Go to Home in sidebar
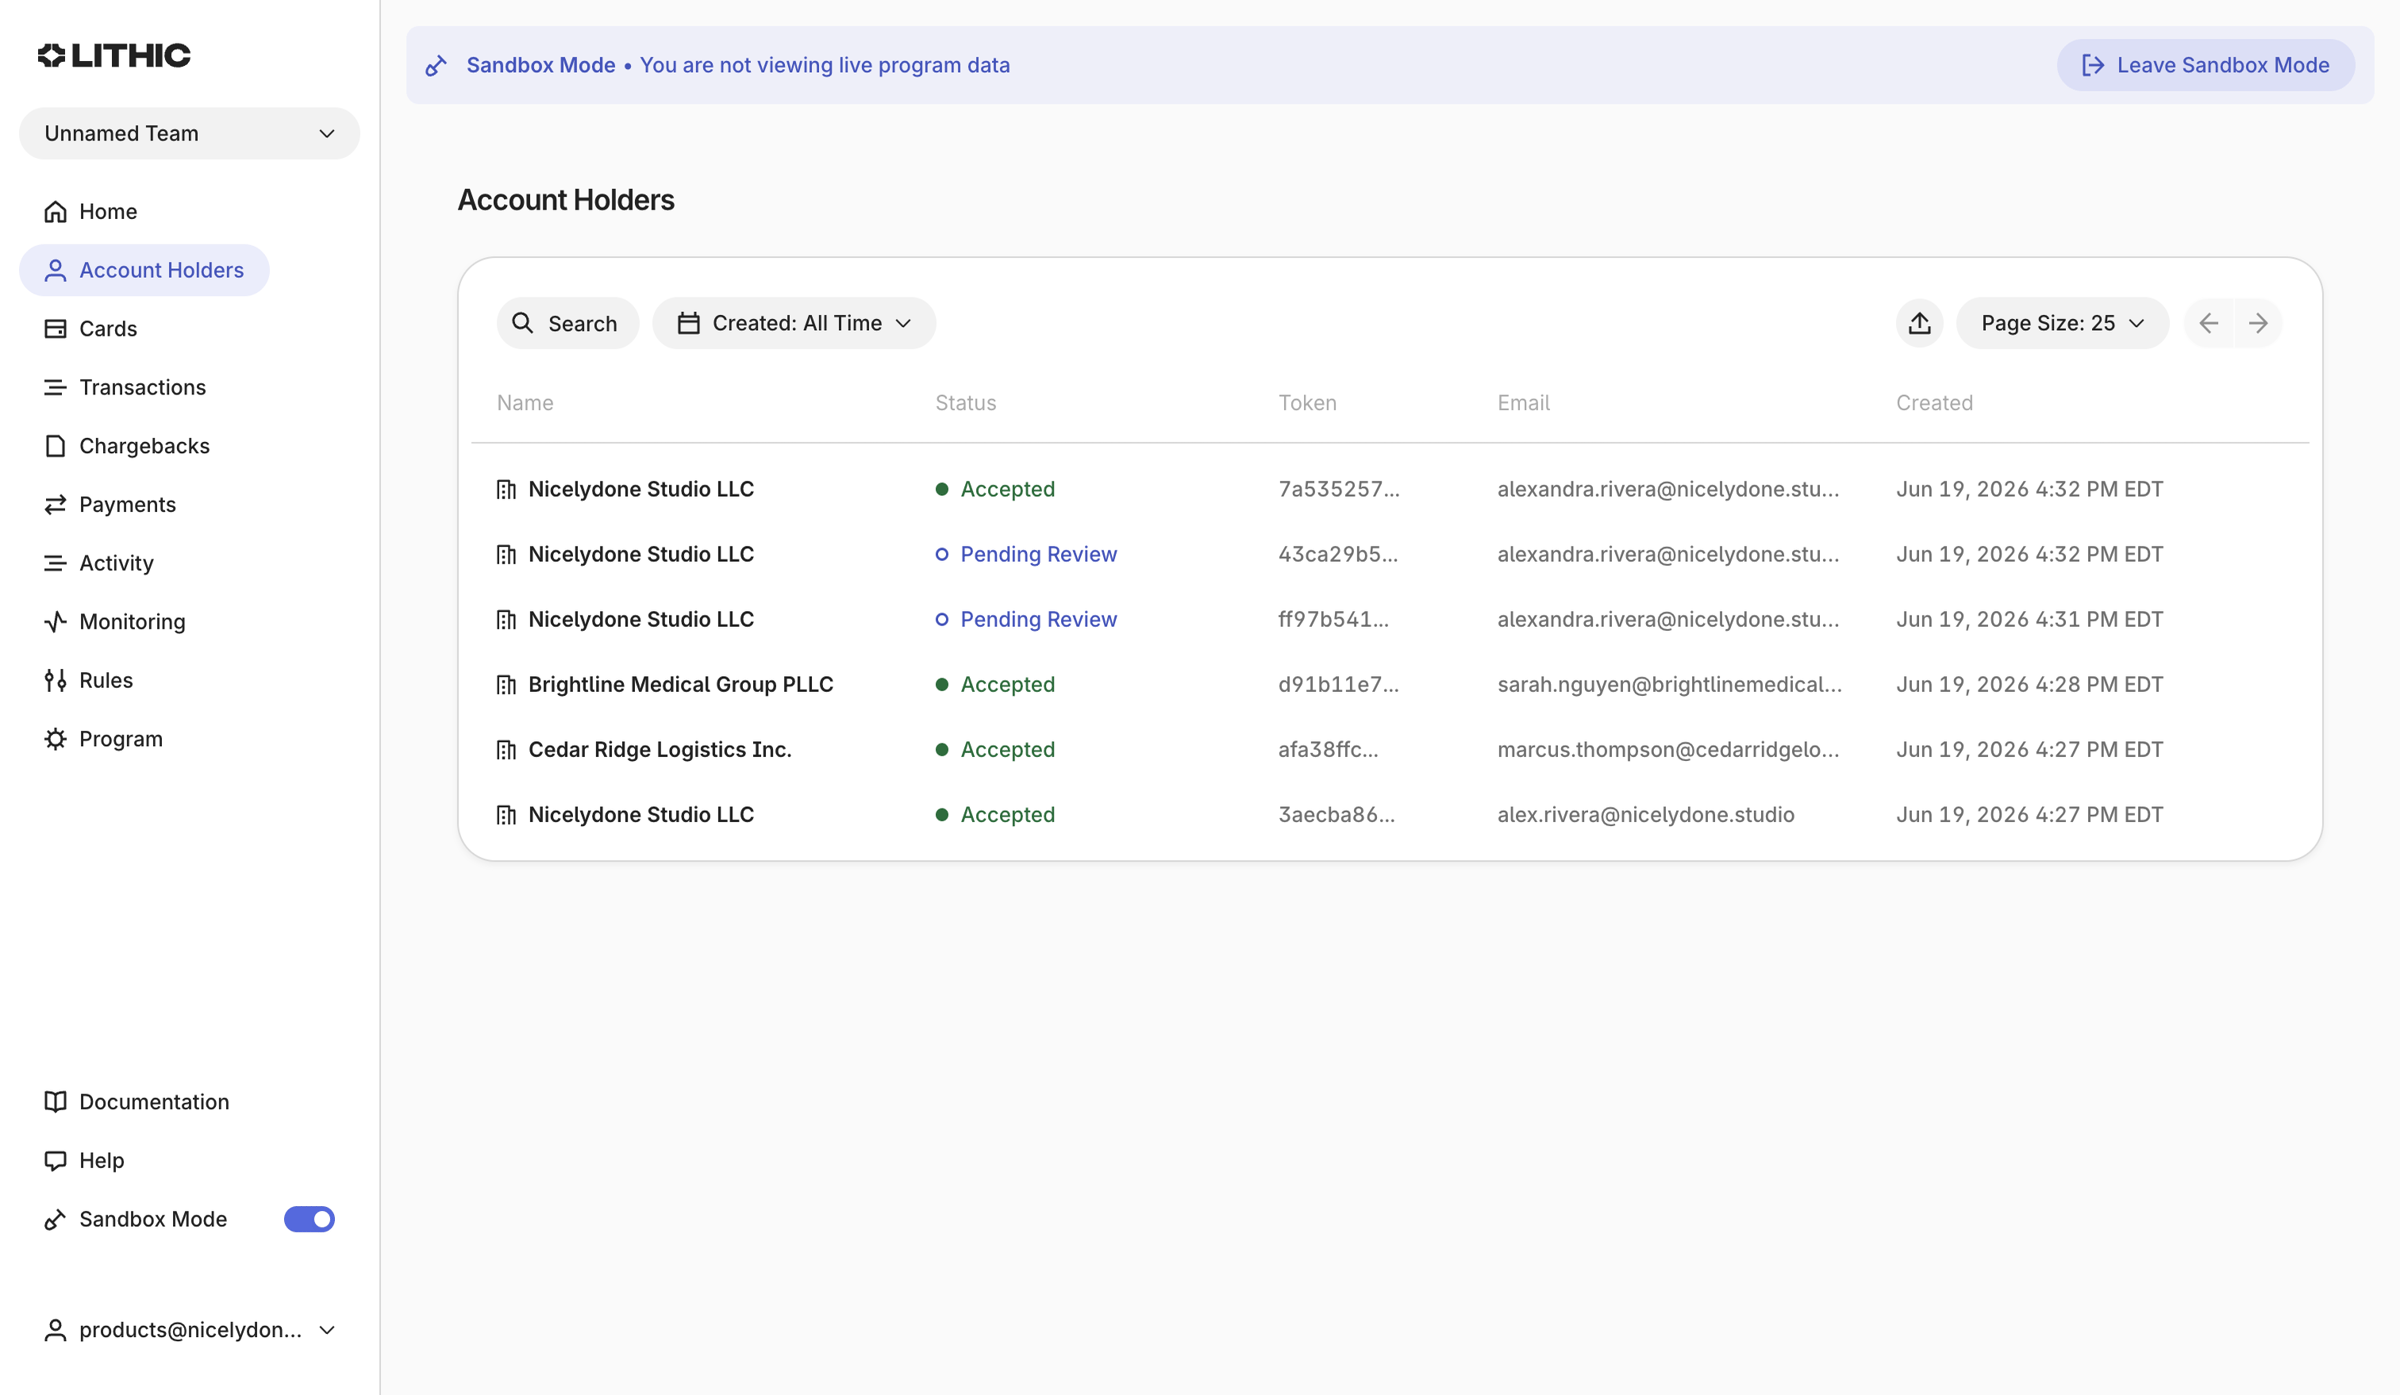 [x=108, y=211]
